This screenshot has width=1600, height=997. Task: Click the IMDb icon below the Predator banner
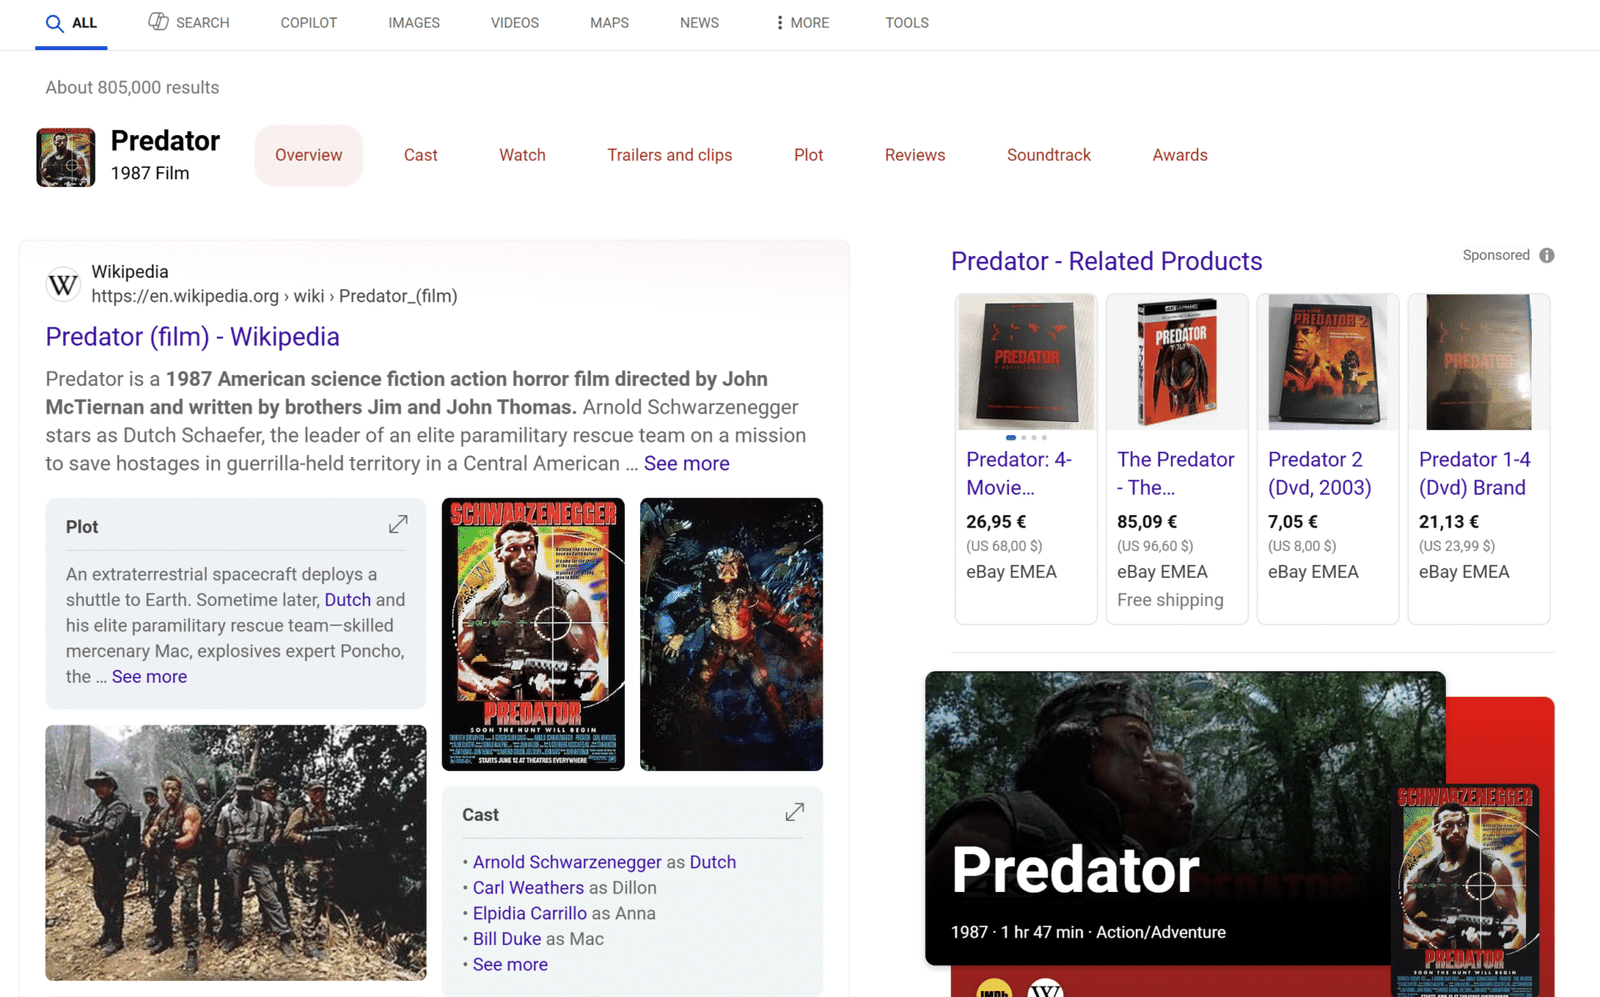coord(993,989)
